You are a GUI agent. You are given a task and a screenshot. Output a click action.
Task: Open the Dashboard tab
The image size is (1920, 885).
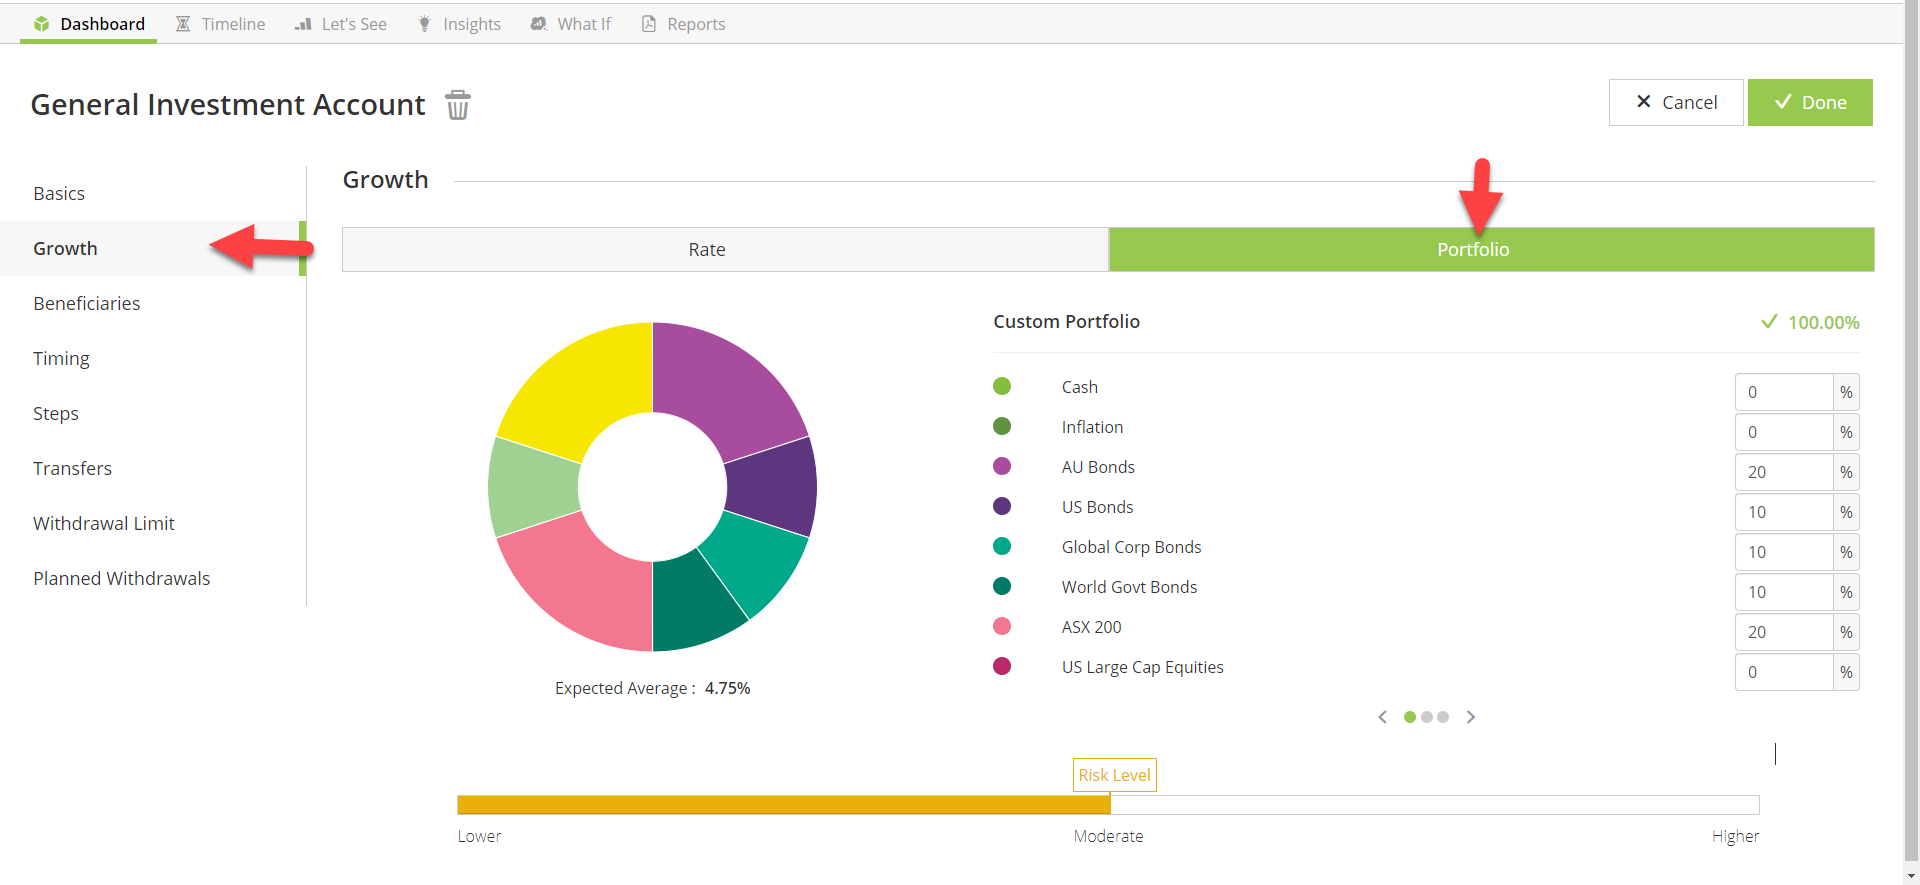coord(88,24)
